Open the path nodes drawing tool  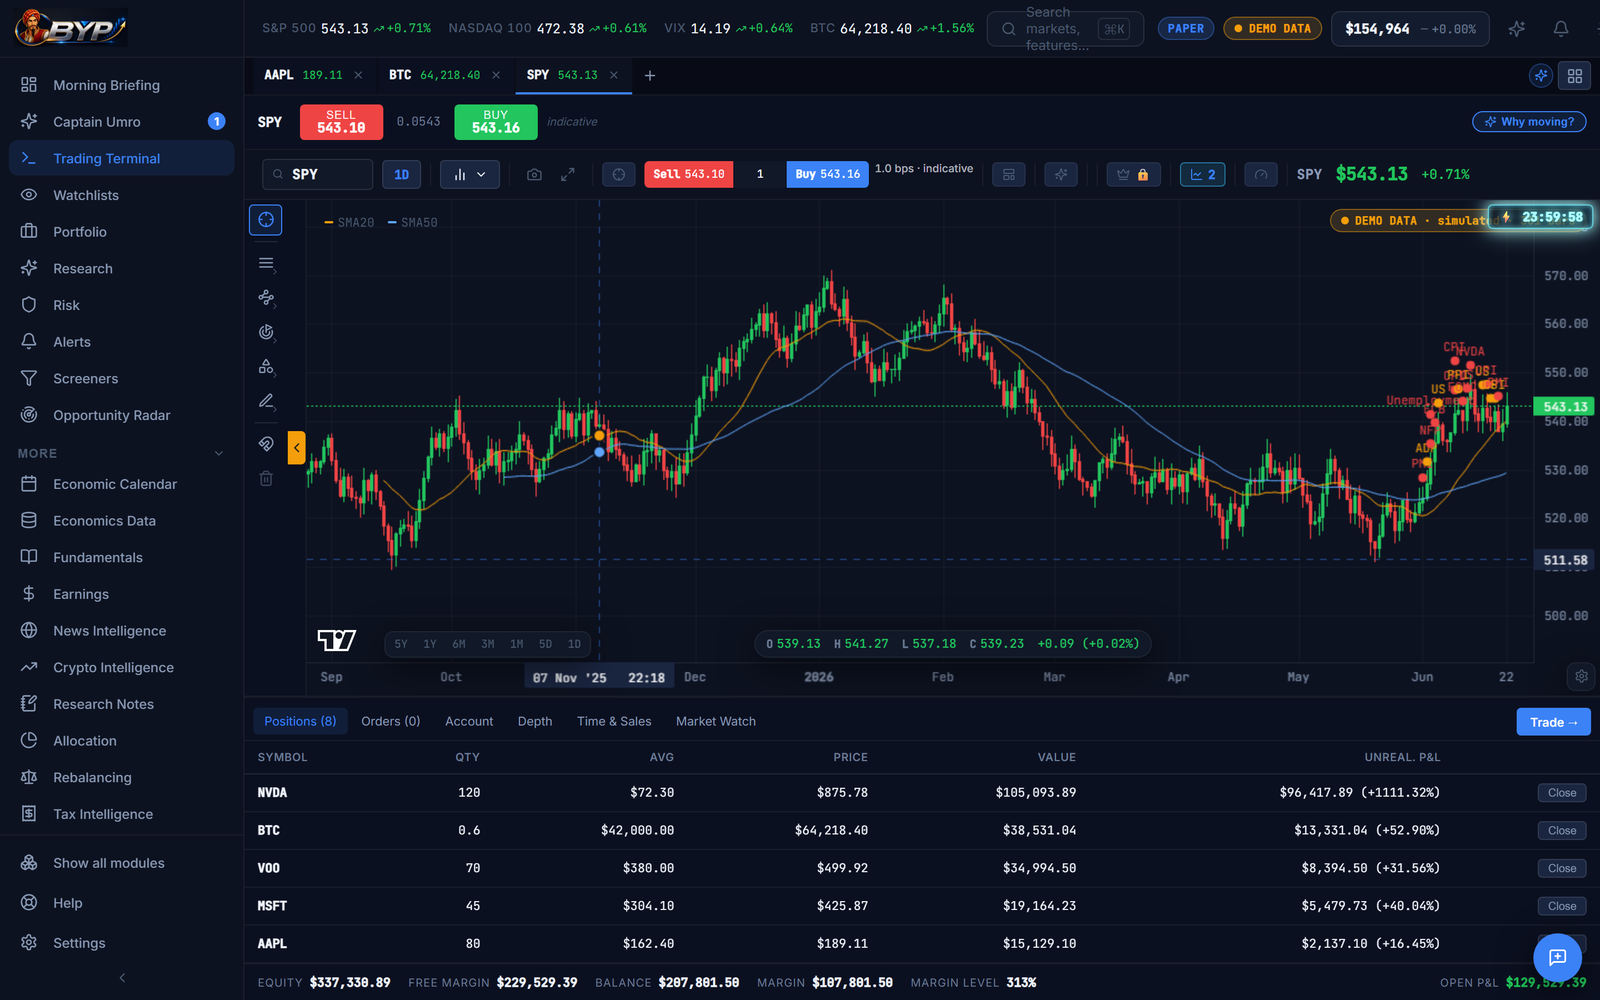(266, 298)
